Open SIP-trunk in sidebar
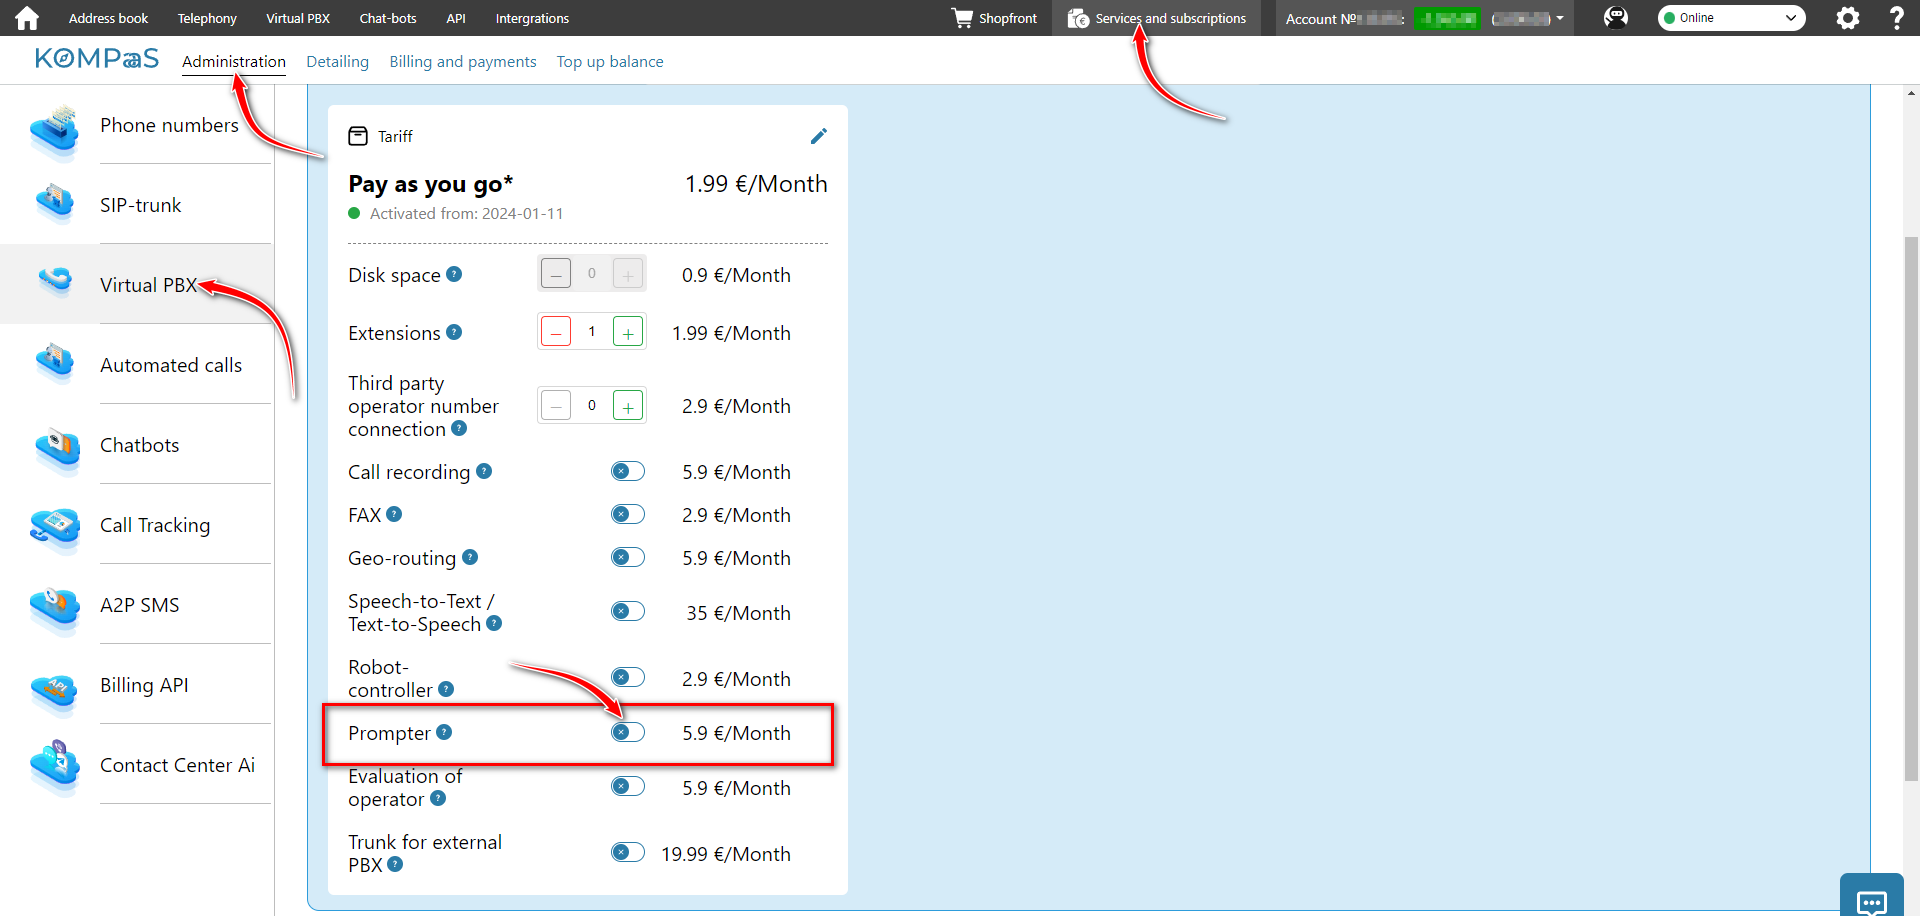This screenshot has height=916, width=1920. pyautogui.click(x=137, y=205)
